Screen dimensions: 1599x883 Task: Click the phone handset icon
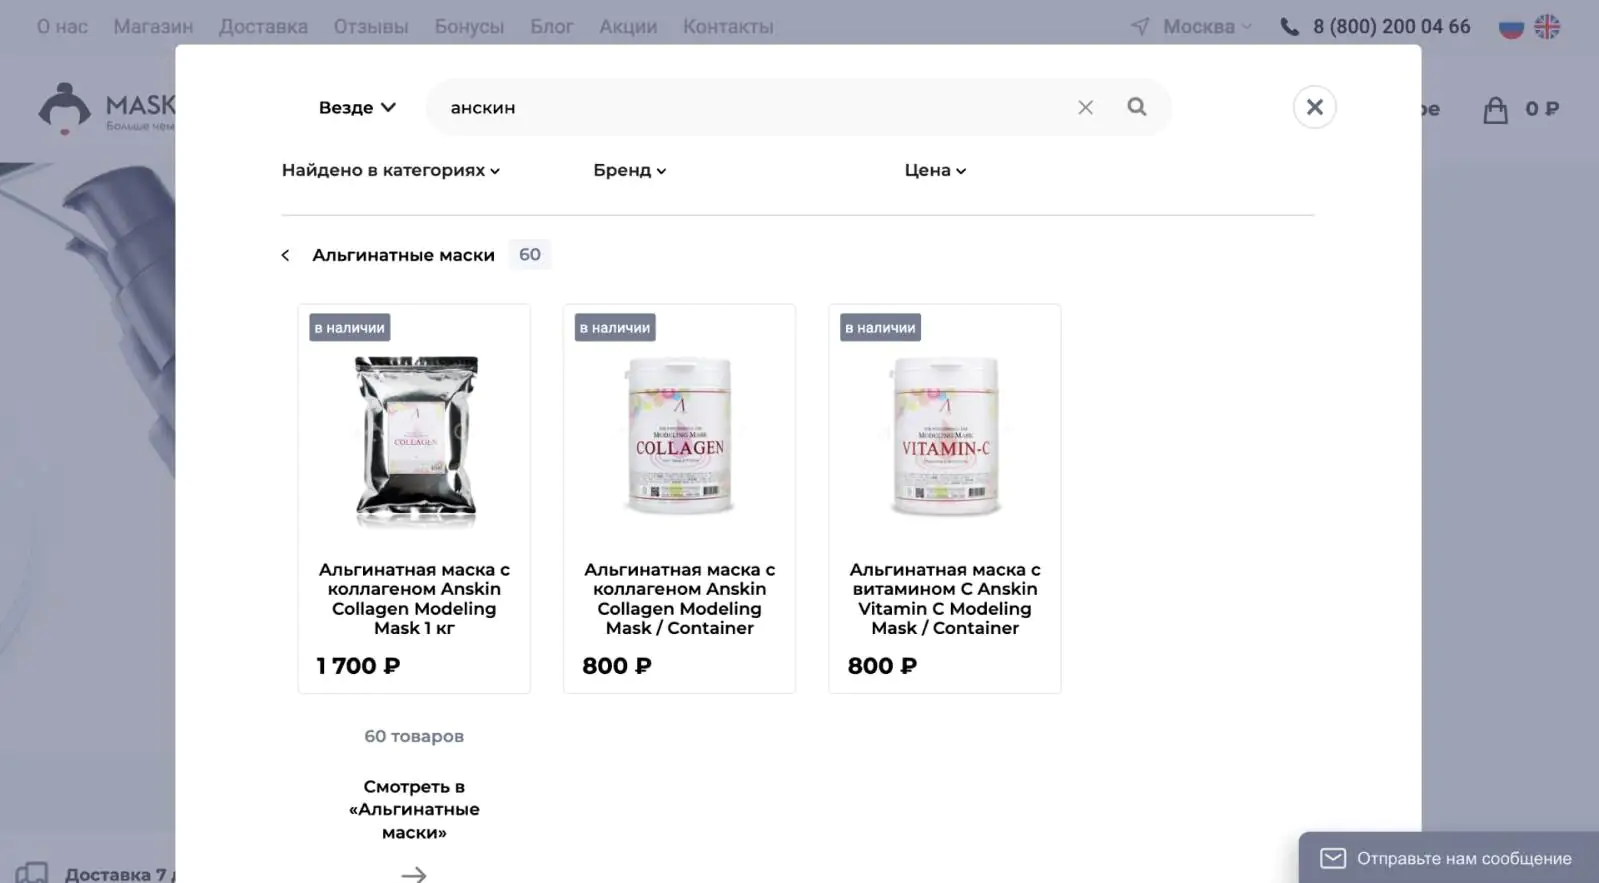1290,27
